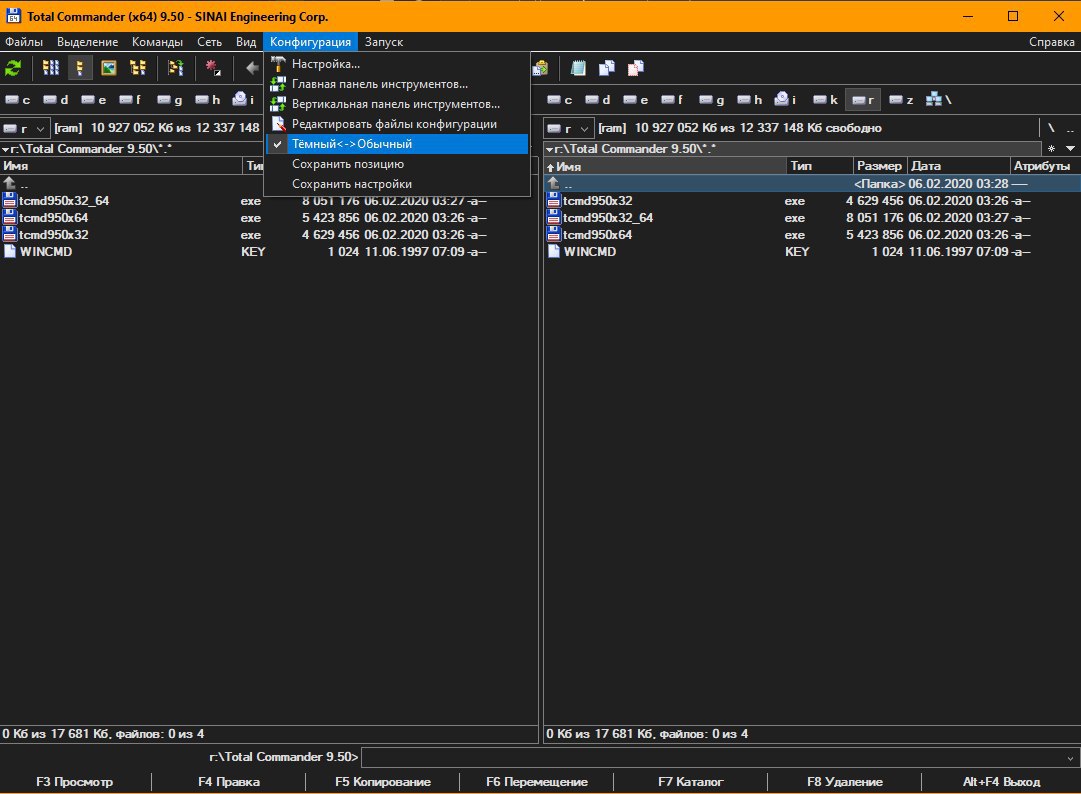
Task: Show the folder tree view icon
Action: tap(138, 68)
